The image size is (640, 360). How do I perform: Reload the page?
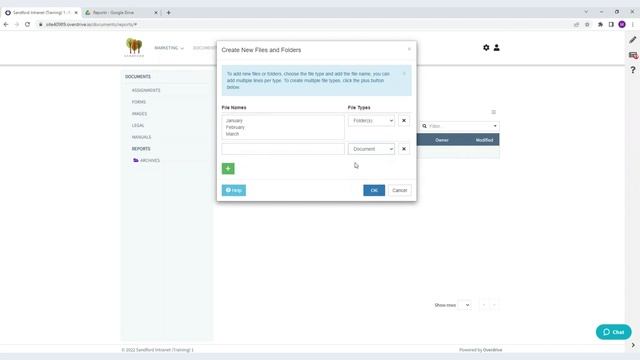(x=27, y=24)
